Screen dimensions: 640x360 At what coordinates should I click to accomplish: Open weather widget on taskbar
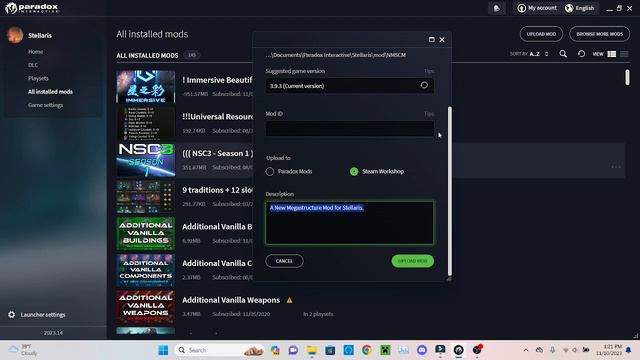(23, 350)
